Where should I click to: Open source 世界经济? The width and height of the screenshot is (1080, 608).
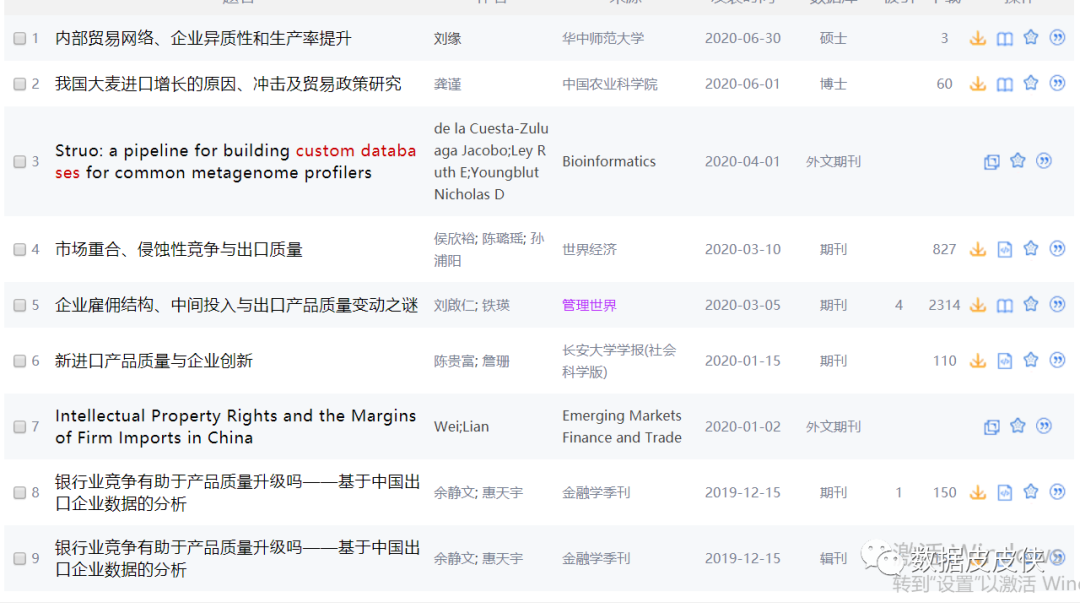(590, 249)
